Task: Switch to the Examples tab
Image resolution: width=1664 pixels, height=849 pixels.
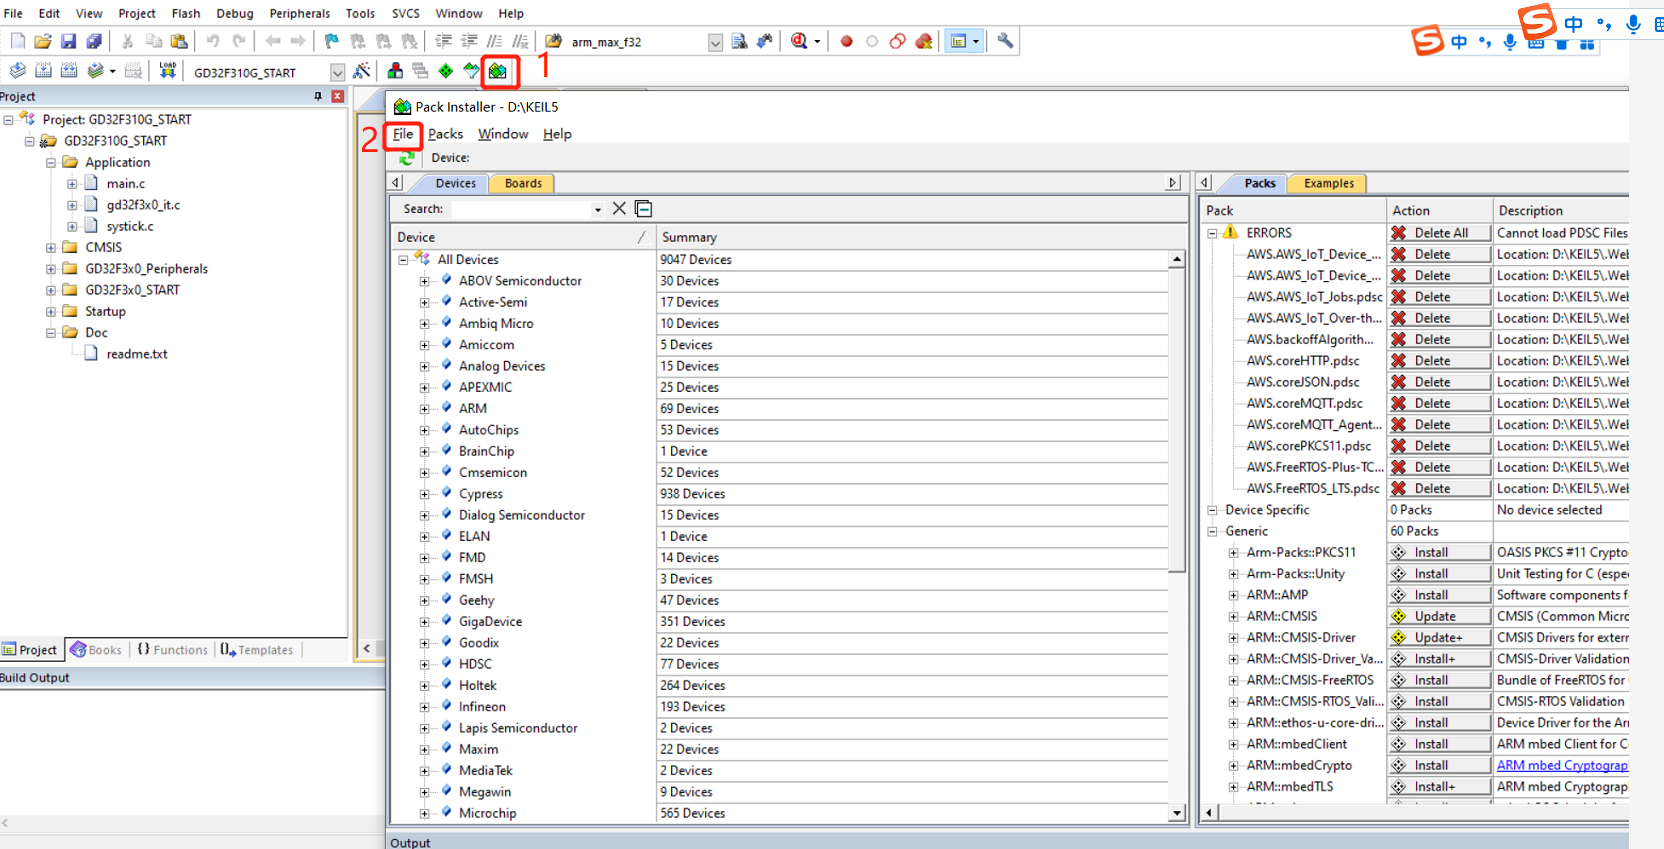Action: (1328, 183)
